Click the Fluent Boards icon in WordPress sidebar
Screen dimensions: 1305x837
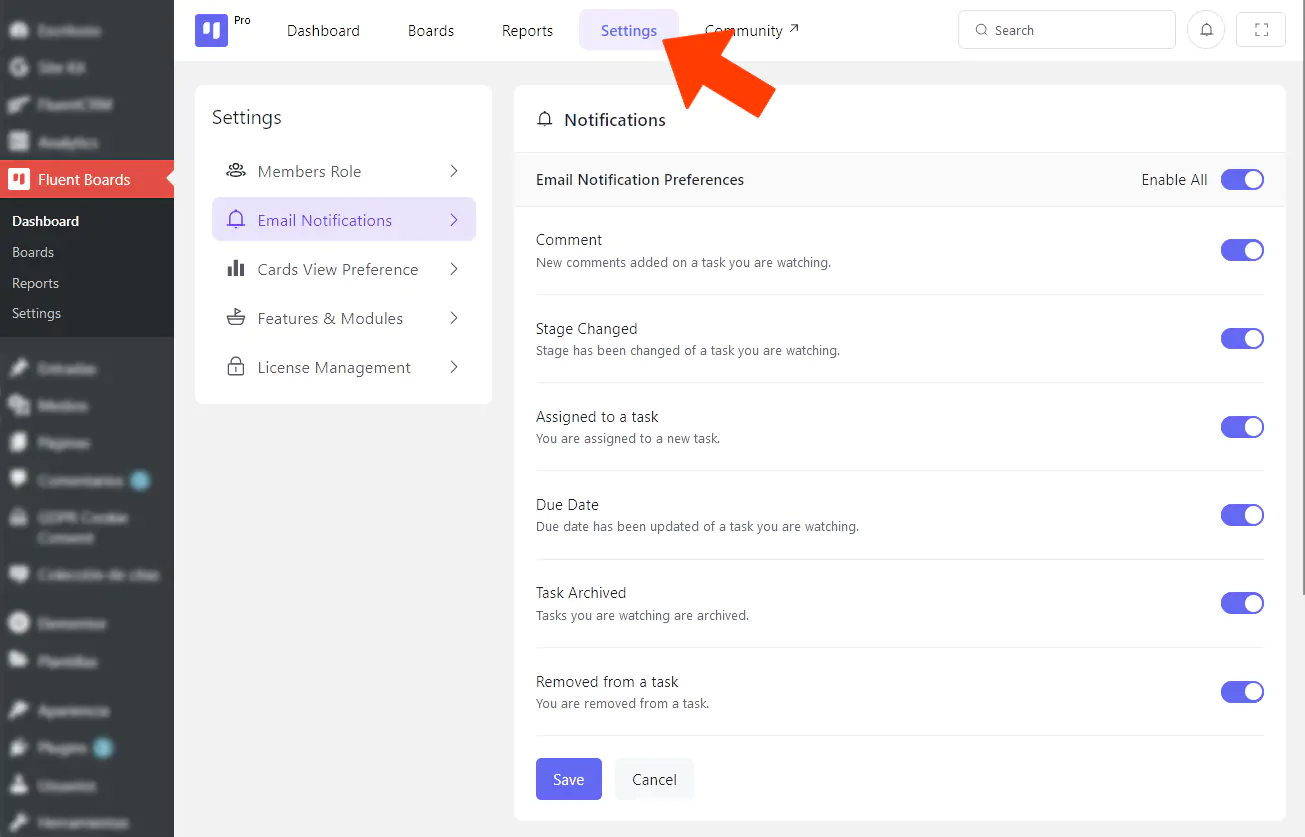[19, 179]
